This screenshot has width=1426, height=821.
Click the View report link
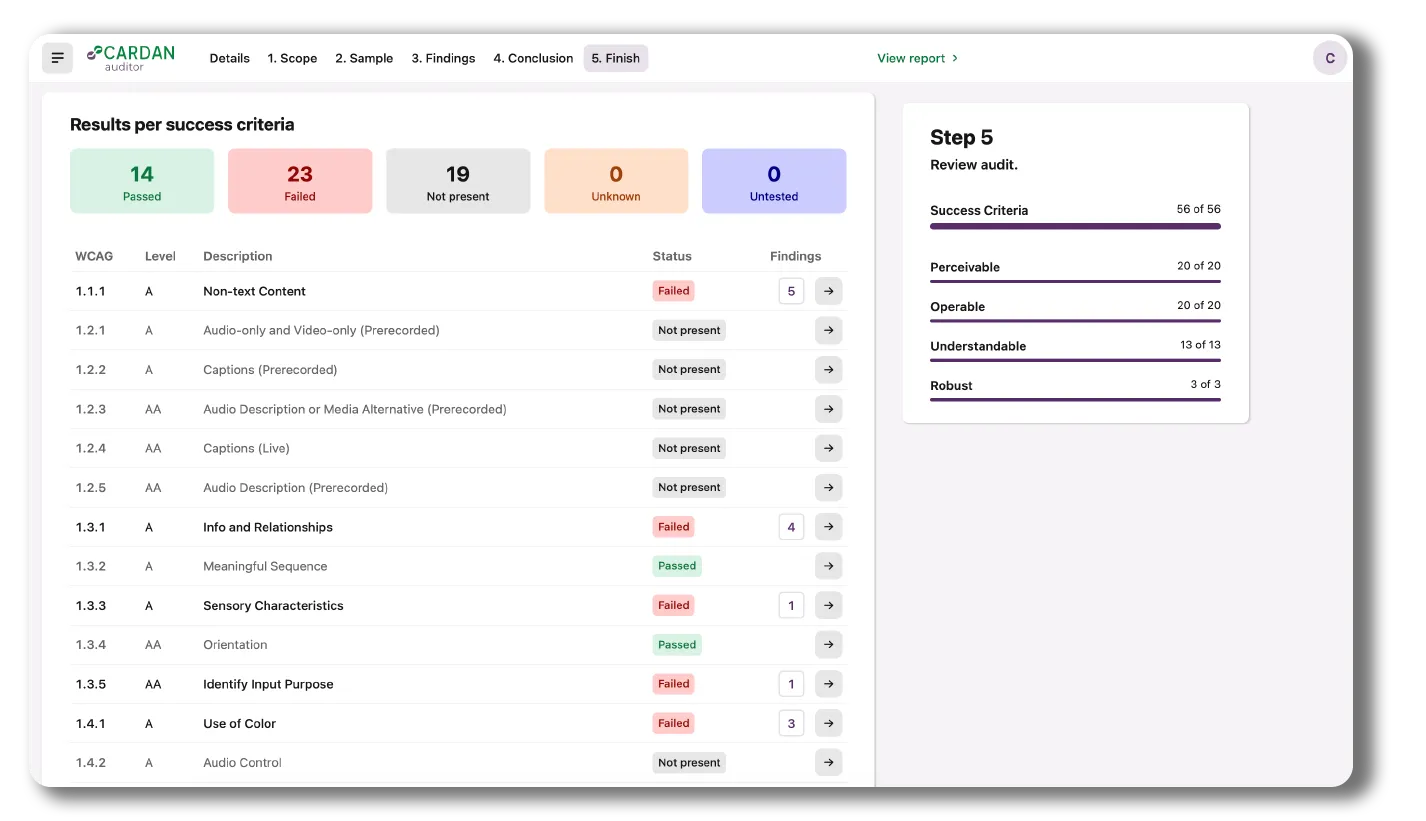918,58
